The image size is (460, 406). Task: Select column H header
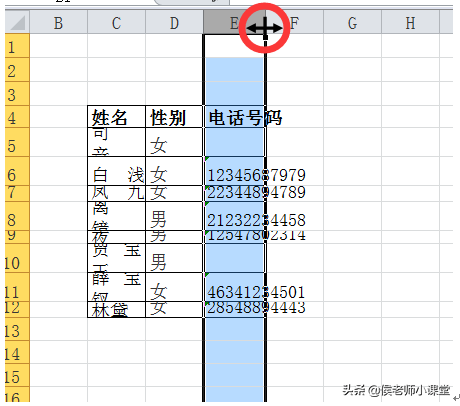pos(410,23)
